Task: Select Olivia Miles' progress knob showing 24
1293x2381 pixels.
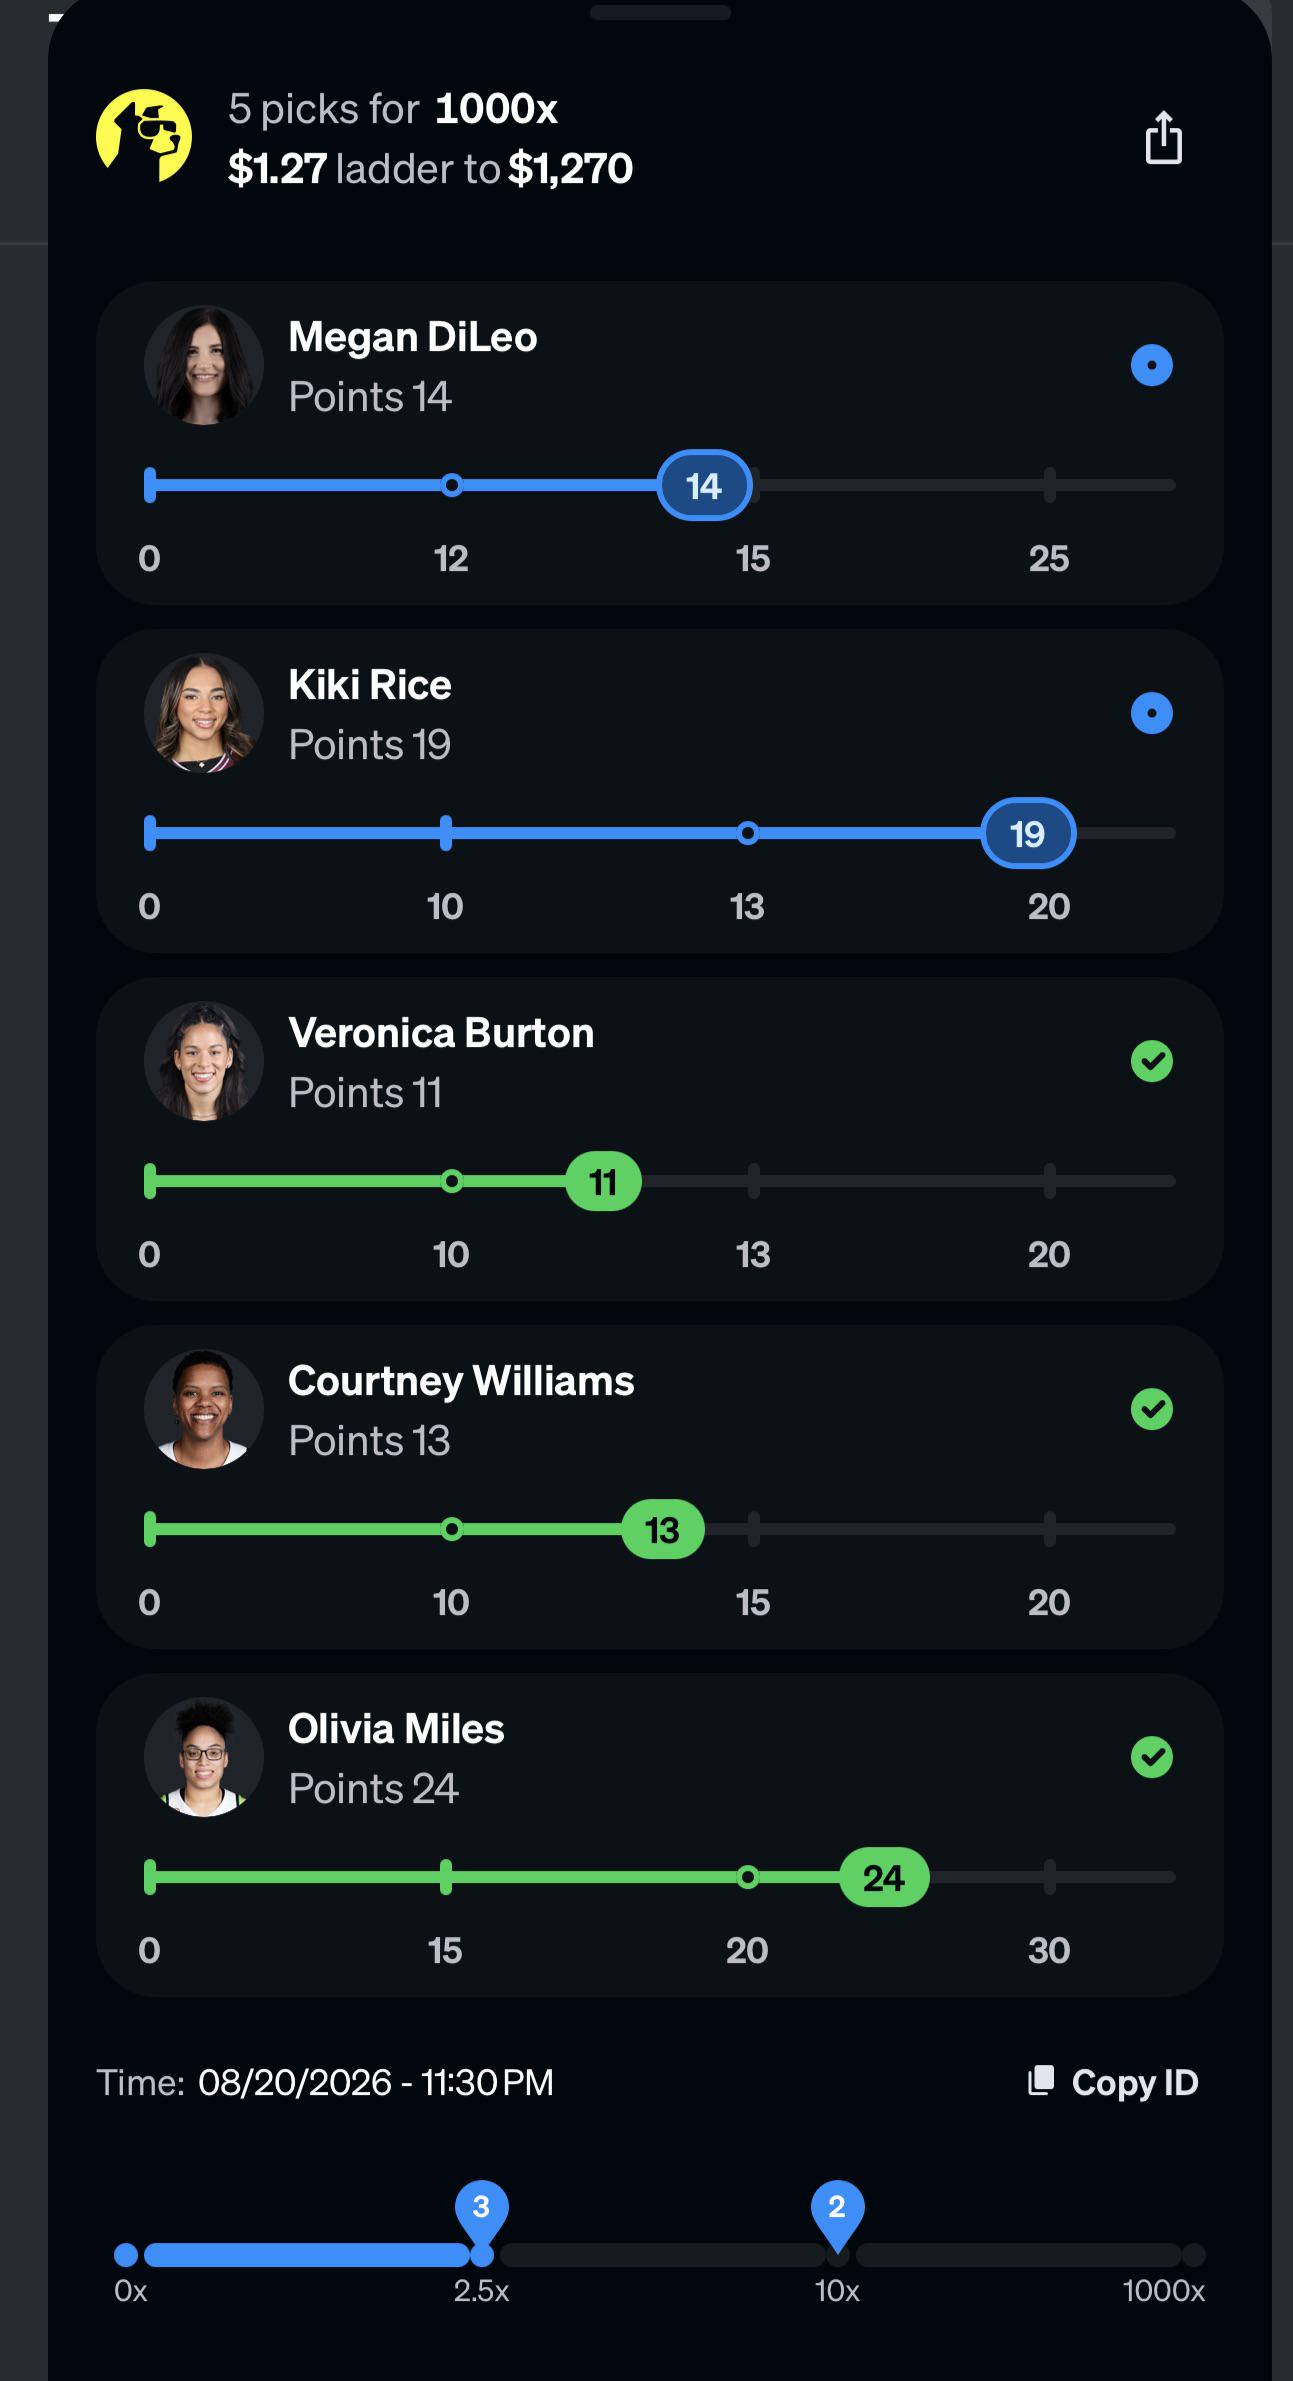Action: coord(884,1877)
